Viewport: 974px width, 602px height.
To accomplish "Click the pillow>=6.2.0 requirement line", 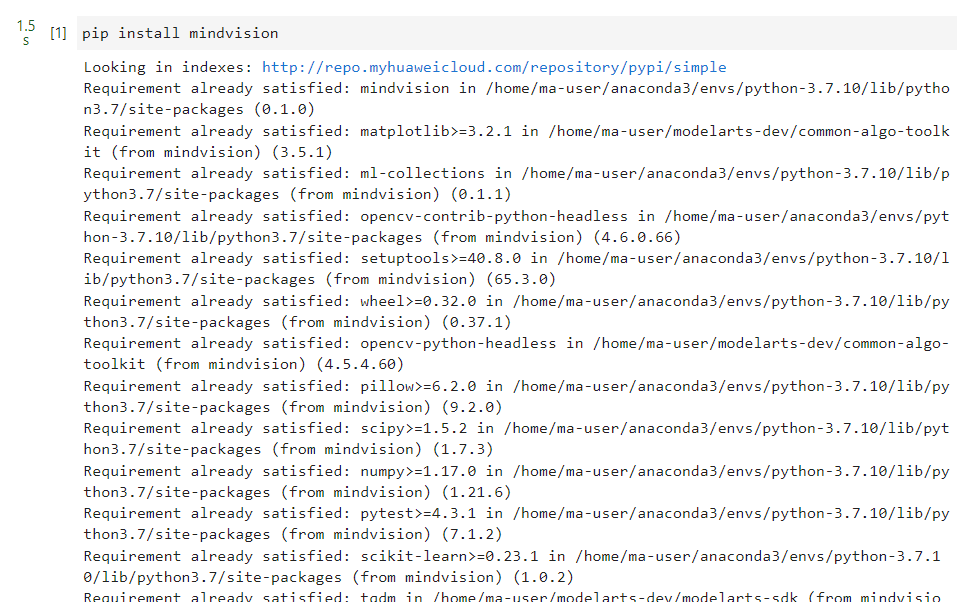I will pos(517,397).
